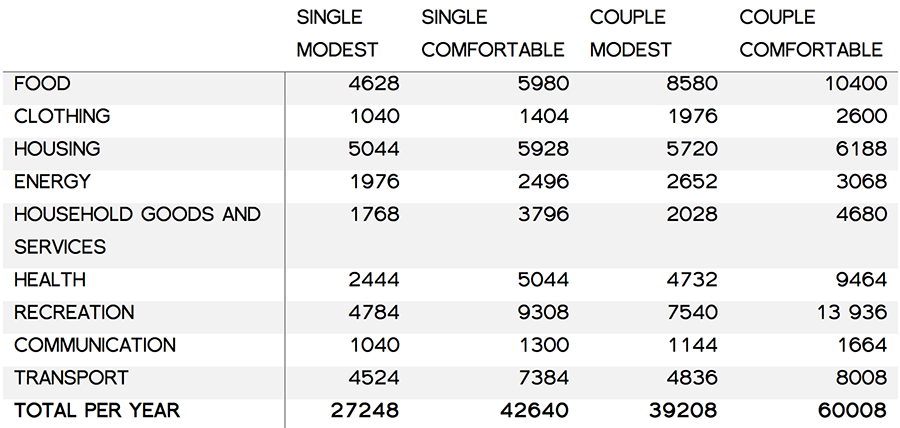
Task: Click the 7384 transport value cell
Action: pyautogui.click(x=544, y=378)
